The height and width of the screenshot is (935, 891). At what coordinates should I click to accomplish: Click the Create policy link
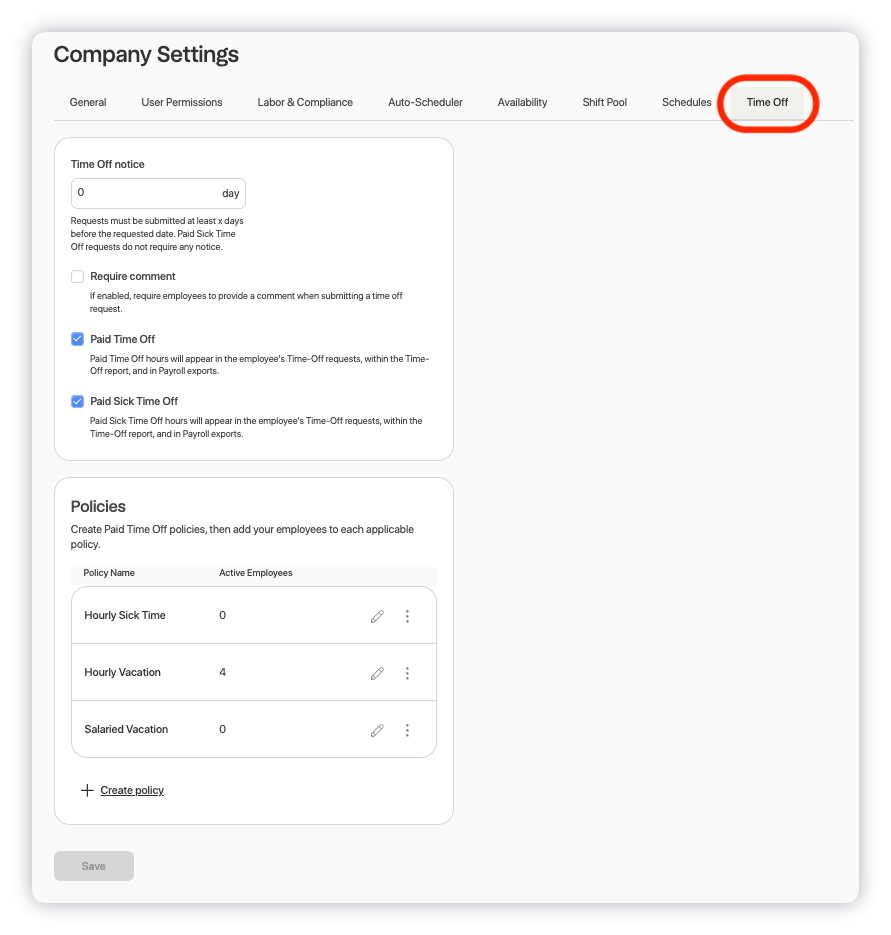click(132, 790)
